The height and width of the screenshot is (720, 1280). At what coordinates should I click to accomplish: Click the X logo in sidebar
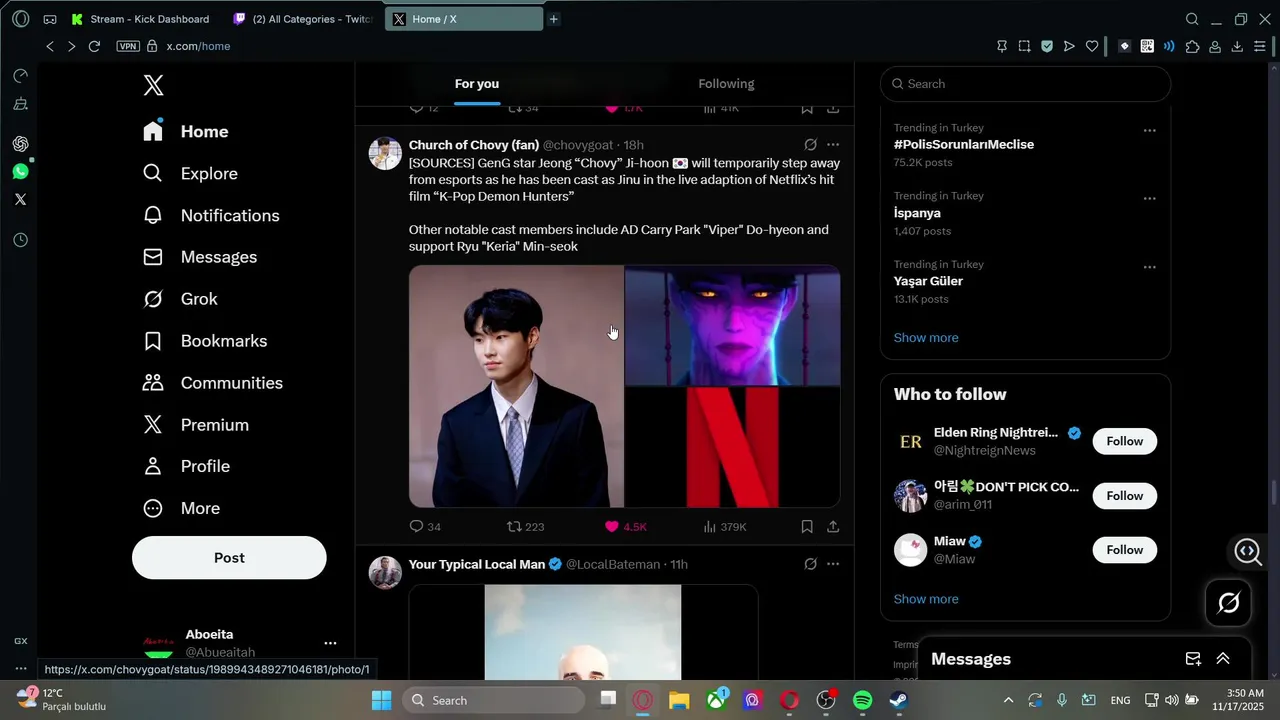pos(153,85)
